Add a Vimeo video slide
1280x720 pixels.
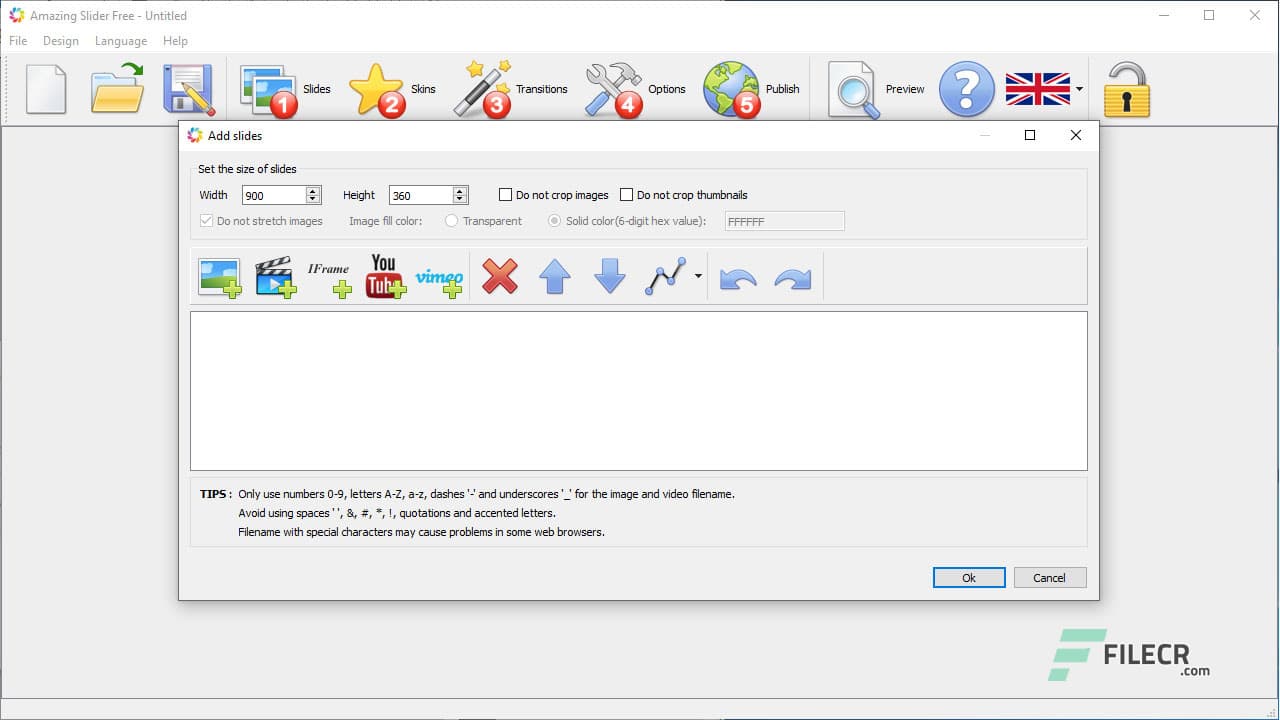(440, 277)
